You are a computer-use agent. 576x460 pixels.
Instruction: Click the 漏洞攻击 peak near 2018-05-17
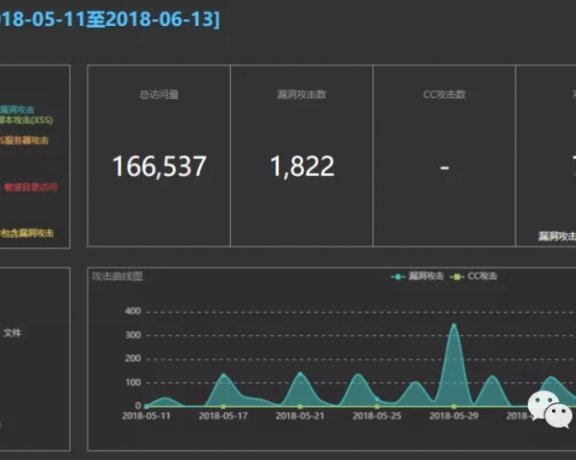[x=224, y=375]
